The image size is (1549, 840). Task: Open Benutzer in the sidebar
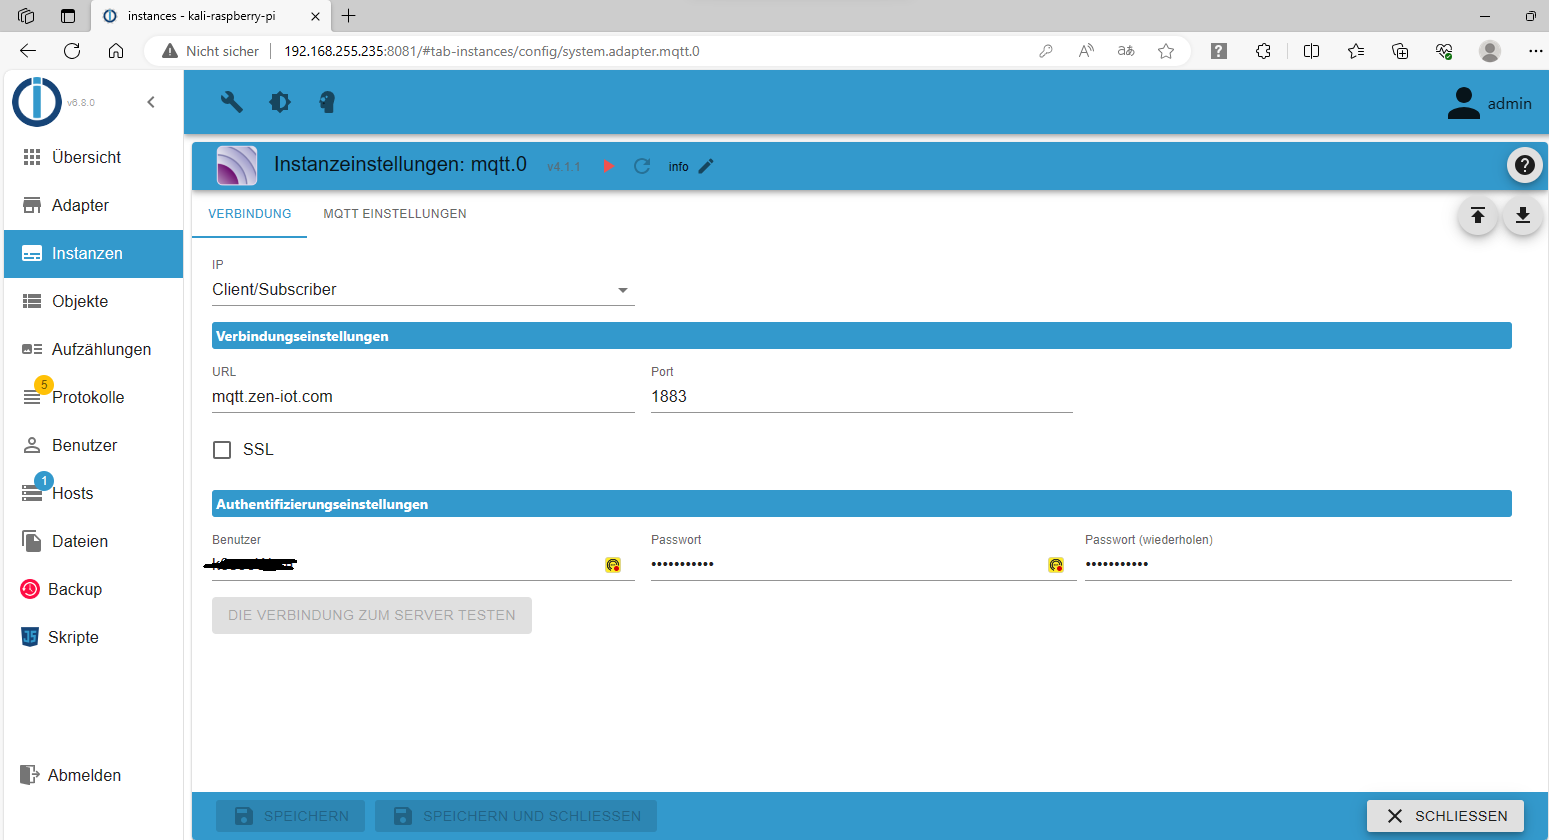(x=94, y=445)
